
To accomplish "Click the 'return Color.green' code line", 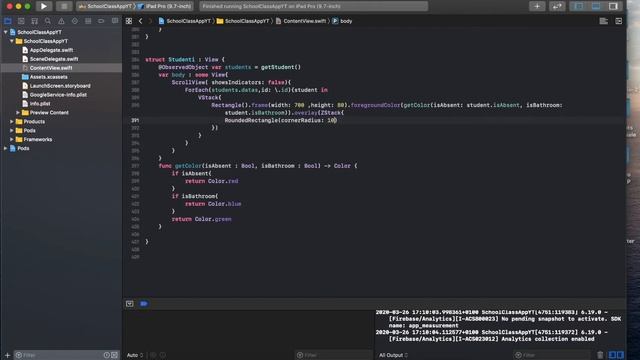I will pos(202,219).
